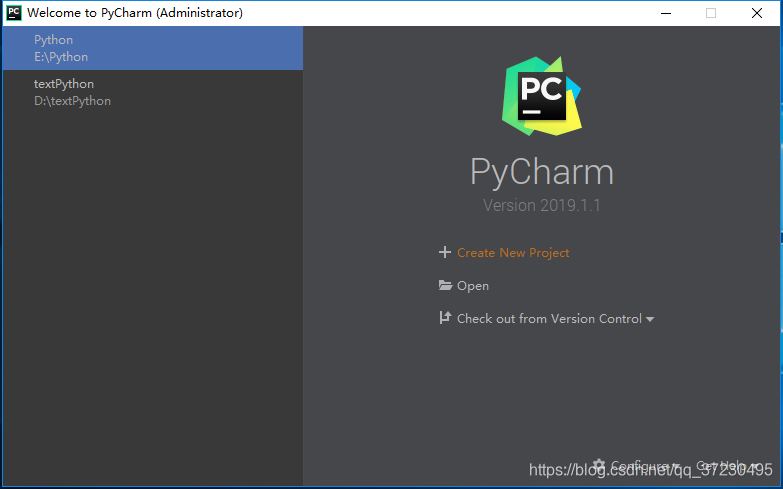
Task: Click the E:\Python path text
Action: 61,57
